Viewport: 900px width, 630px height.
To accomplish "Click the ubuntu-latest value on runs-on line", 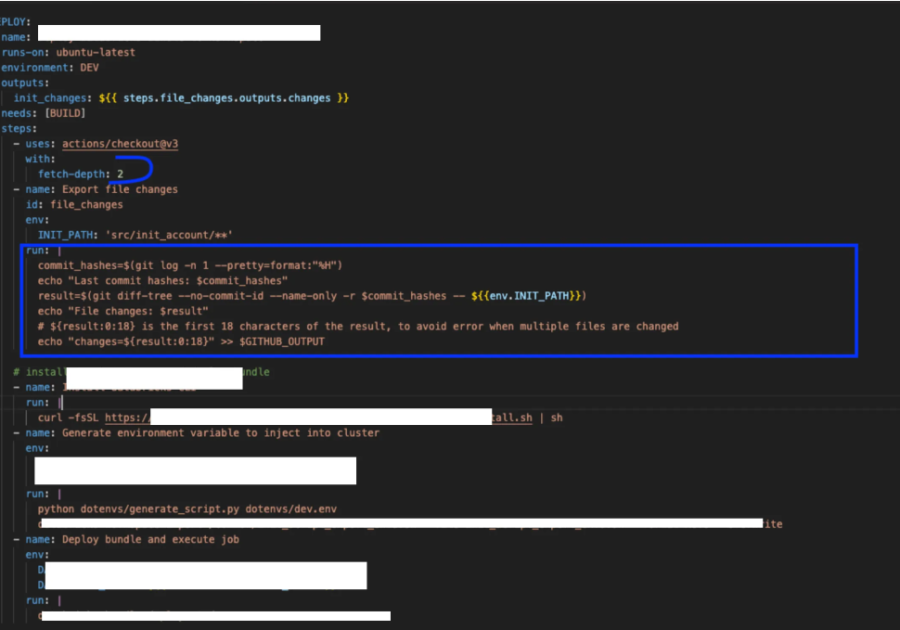I will pos(95,52).
